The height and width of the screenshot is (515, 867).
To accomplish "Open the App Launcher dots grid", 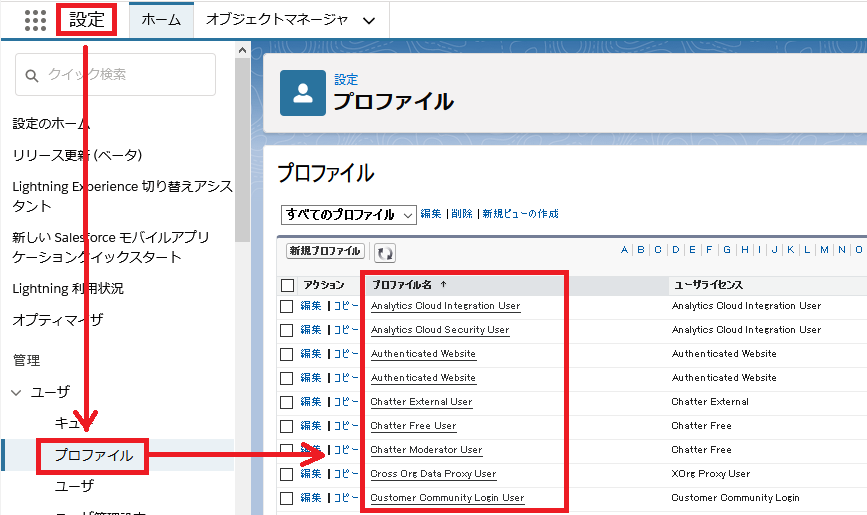I will 34,20.
